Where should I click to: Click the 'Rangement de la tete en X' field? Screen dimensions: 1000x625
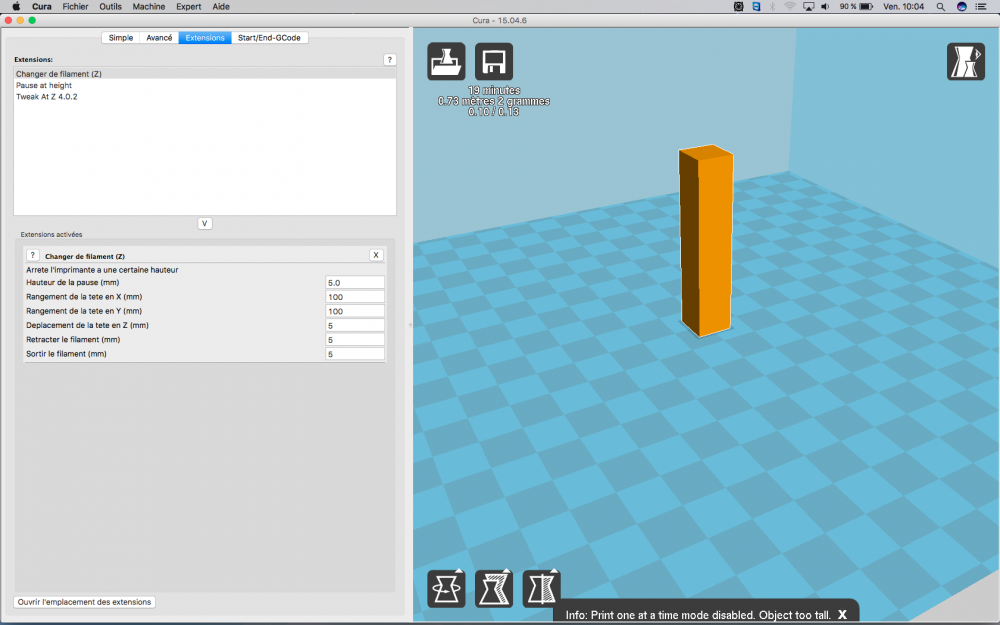pyautogui.click(x=355, y=297)
